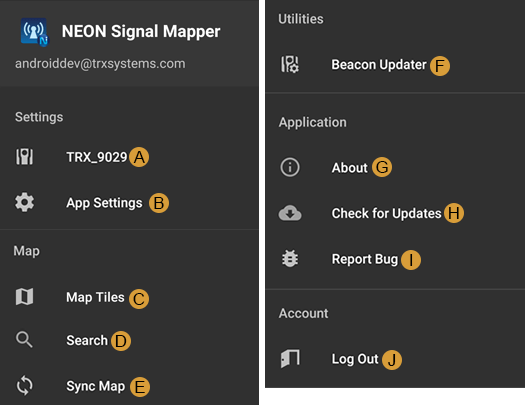Click the TRX_9029 tracking unit icon
525x405 pixels.
(x=24, y=157)
